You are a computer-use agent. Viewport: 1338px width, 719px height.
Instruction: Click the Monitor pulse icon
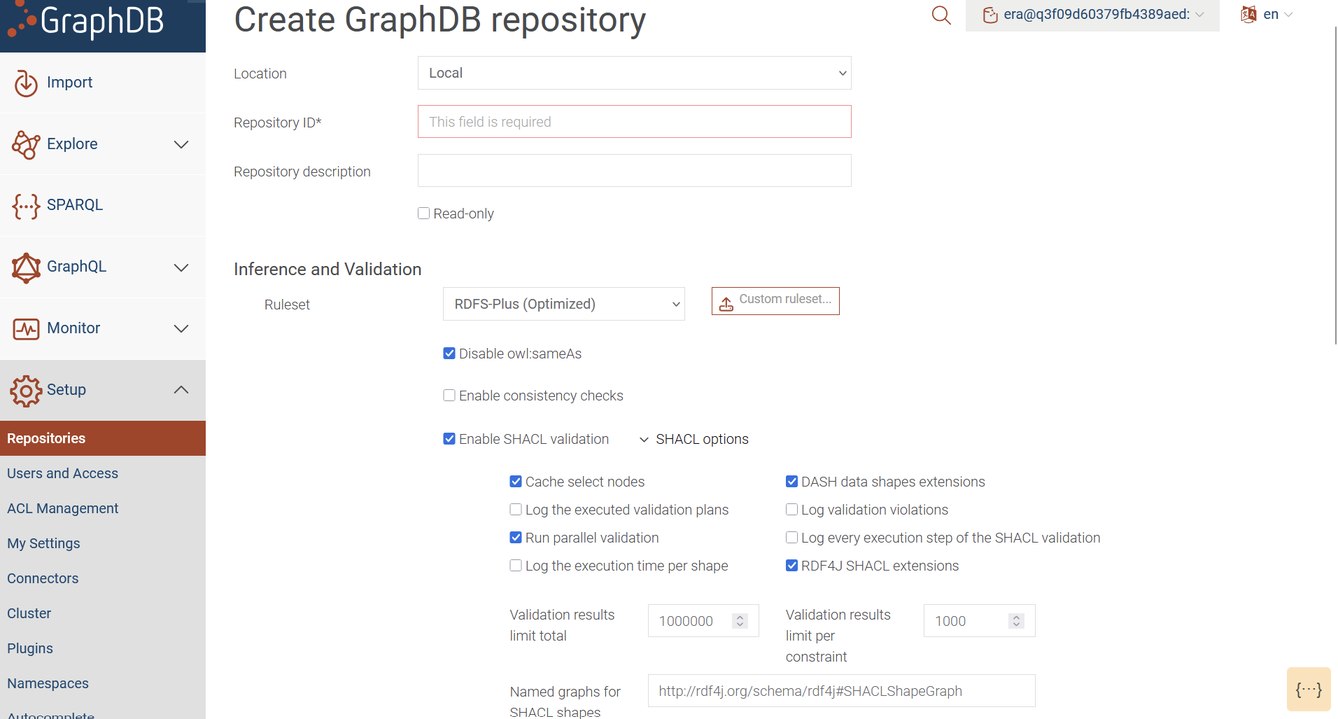(x=26, y=328)
